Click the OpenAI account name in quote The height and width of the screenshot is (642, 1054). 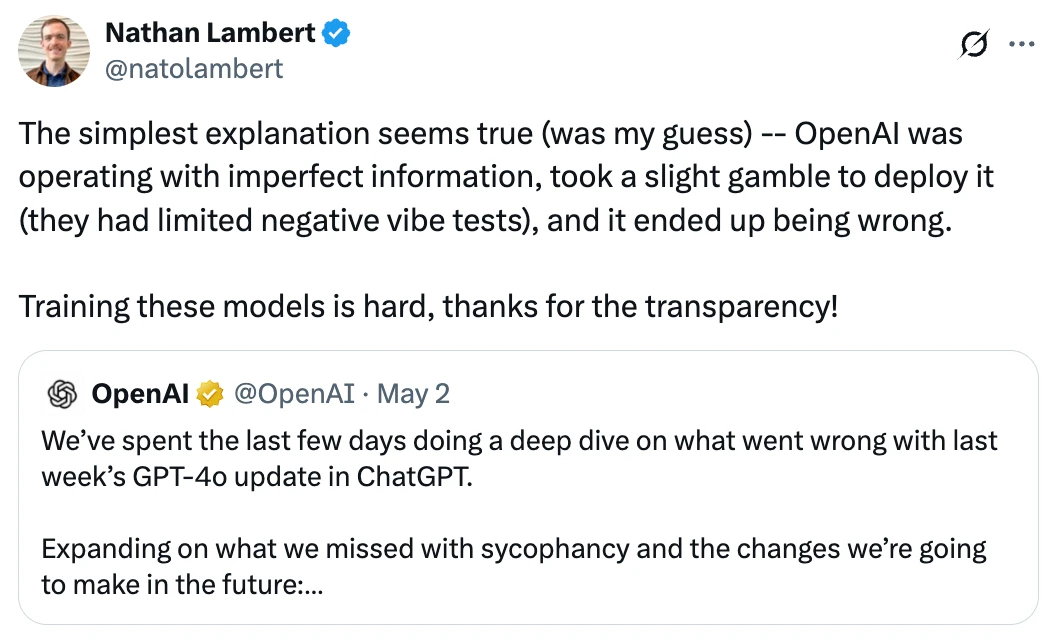click(x=140, y=394)
